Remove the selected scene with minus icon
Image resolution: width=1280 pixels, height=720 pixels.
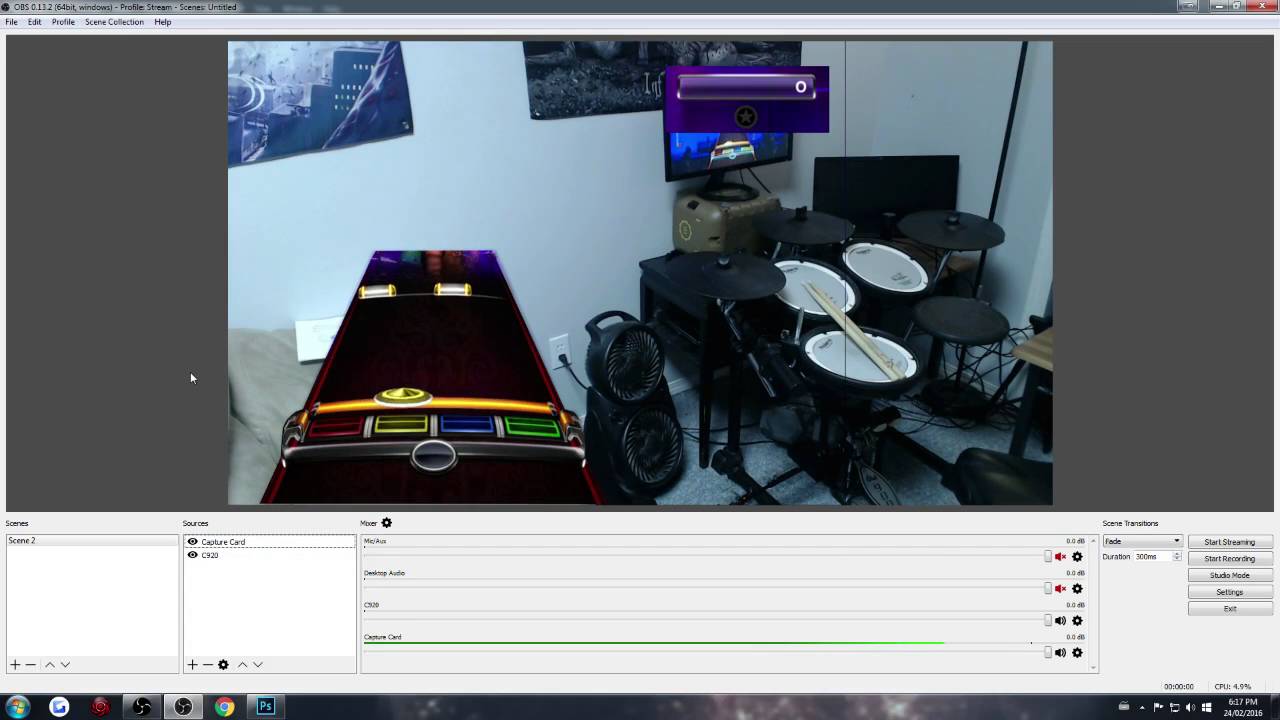[x=31, y=665]
